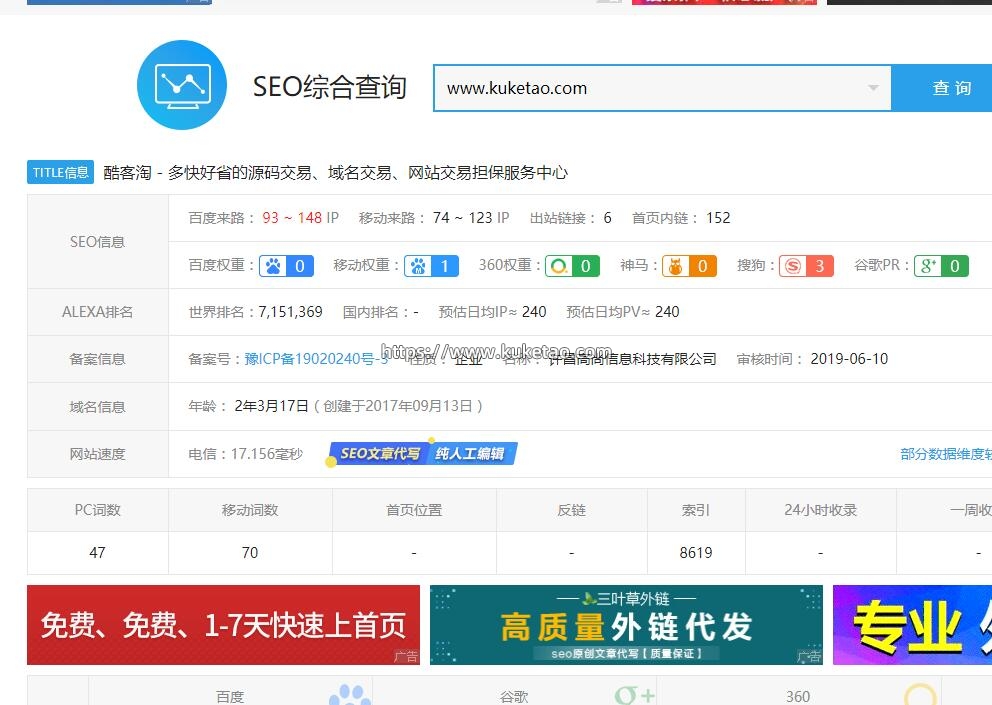Image resolution: width=992 pixels, height=705 pixels.
Task: Click the SEO综合查询 chart logo icon
Action: (x=182, y=85)
